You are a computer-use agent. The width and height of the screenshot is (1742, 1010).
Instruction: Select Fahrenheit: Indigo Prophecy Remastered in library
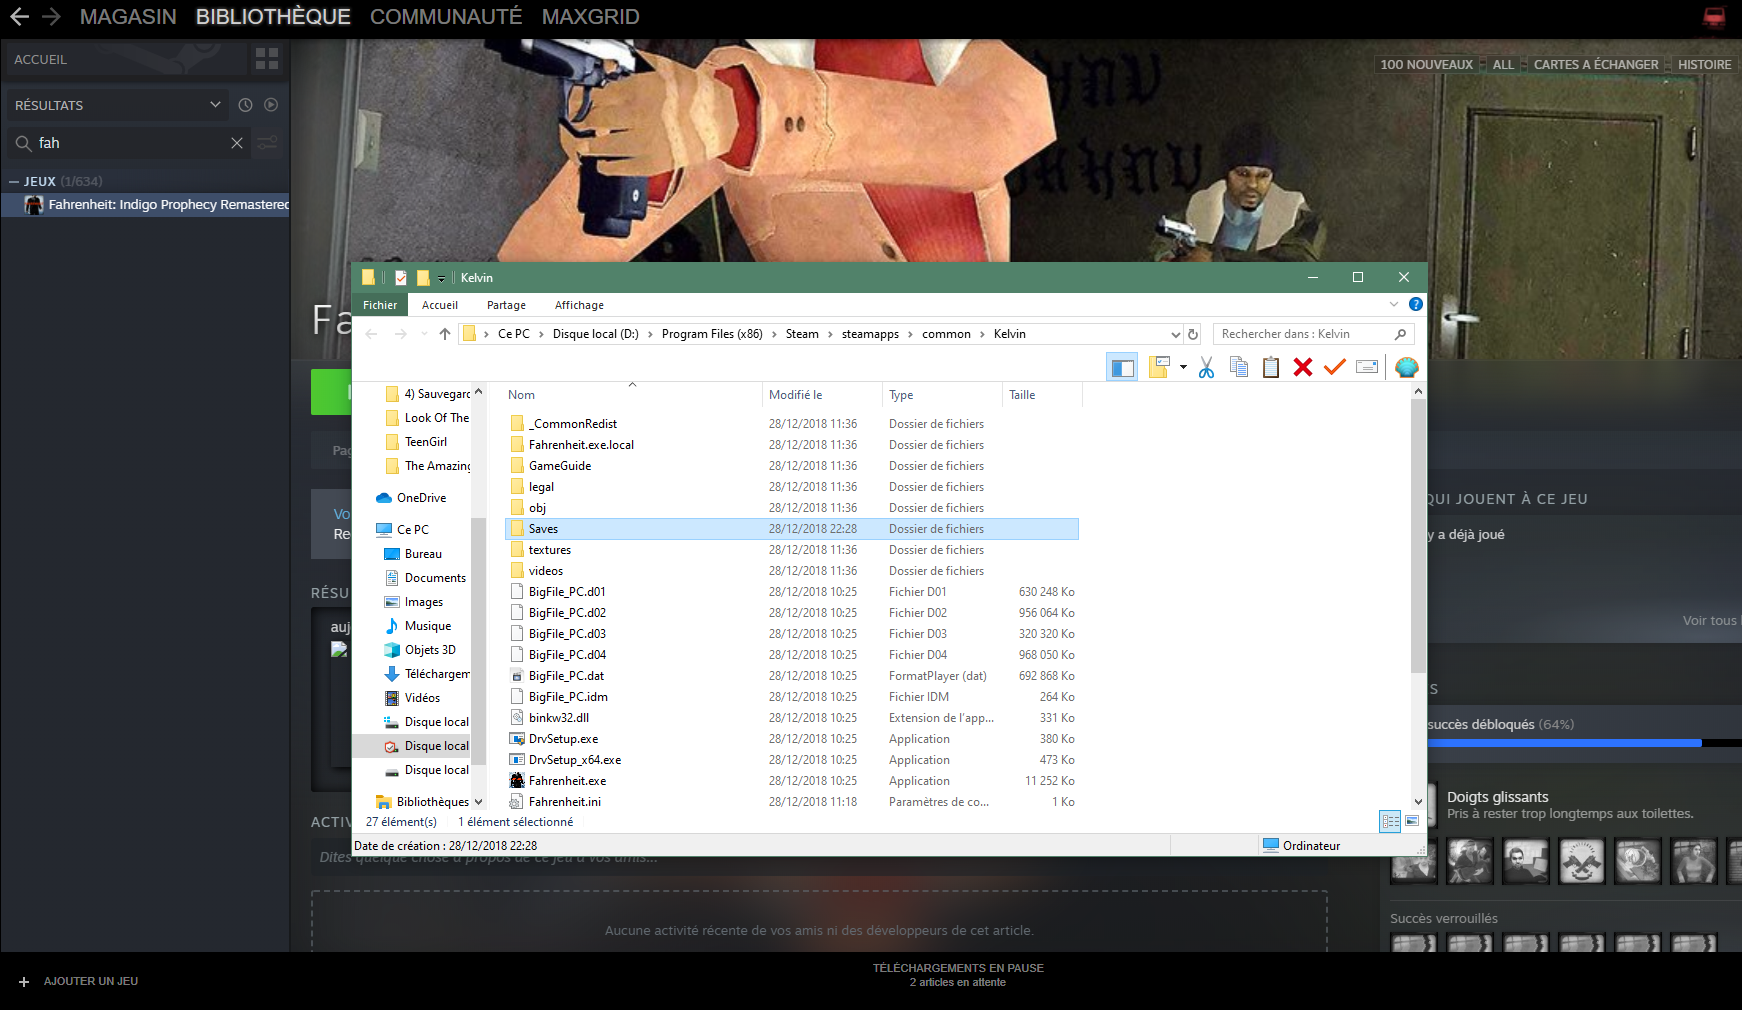click(x=146, y=205)
